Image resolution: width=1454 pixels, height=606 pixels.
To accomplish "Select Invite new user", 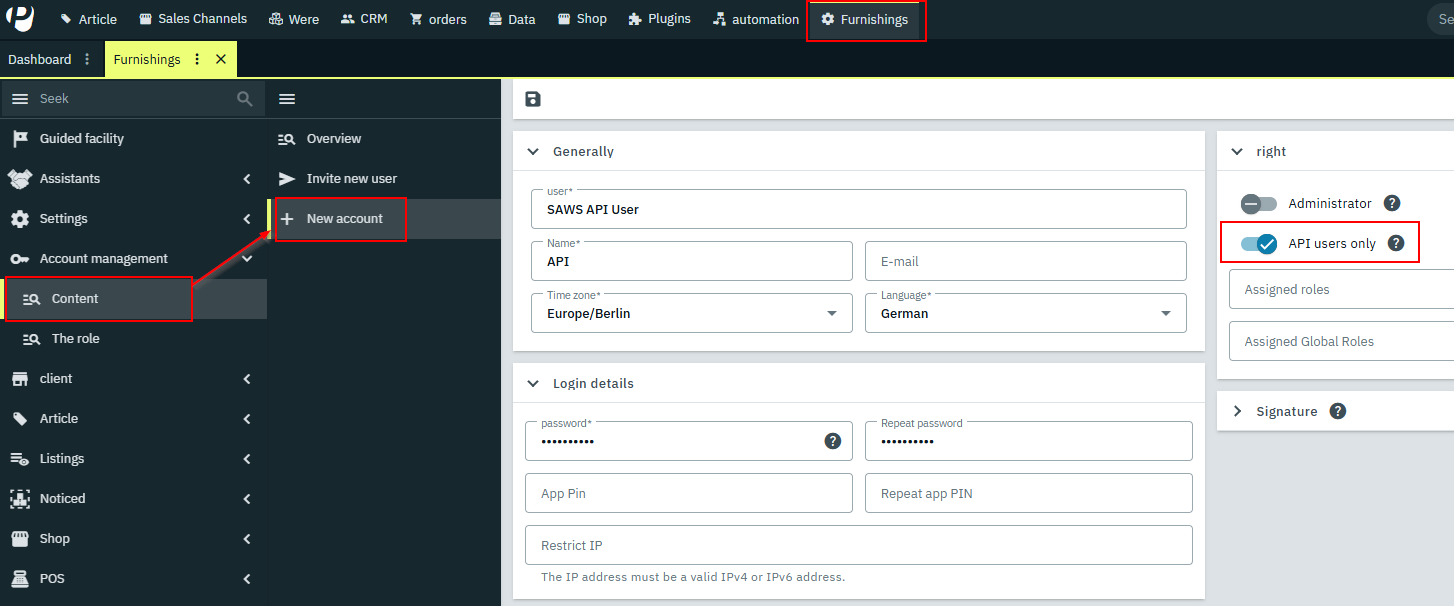I will pyautogui.click(x=352, y=178).
